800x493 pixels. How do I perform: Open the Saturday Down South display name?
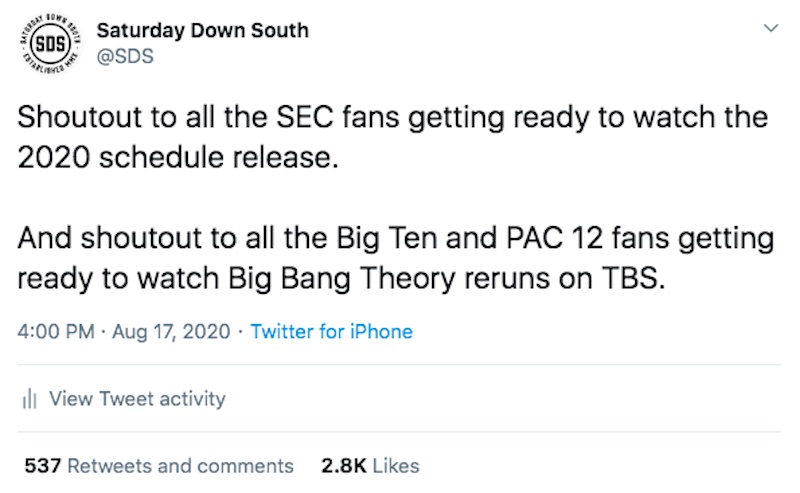point(203,31)
